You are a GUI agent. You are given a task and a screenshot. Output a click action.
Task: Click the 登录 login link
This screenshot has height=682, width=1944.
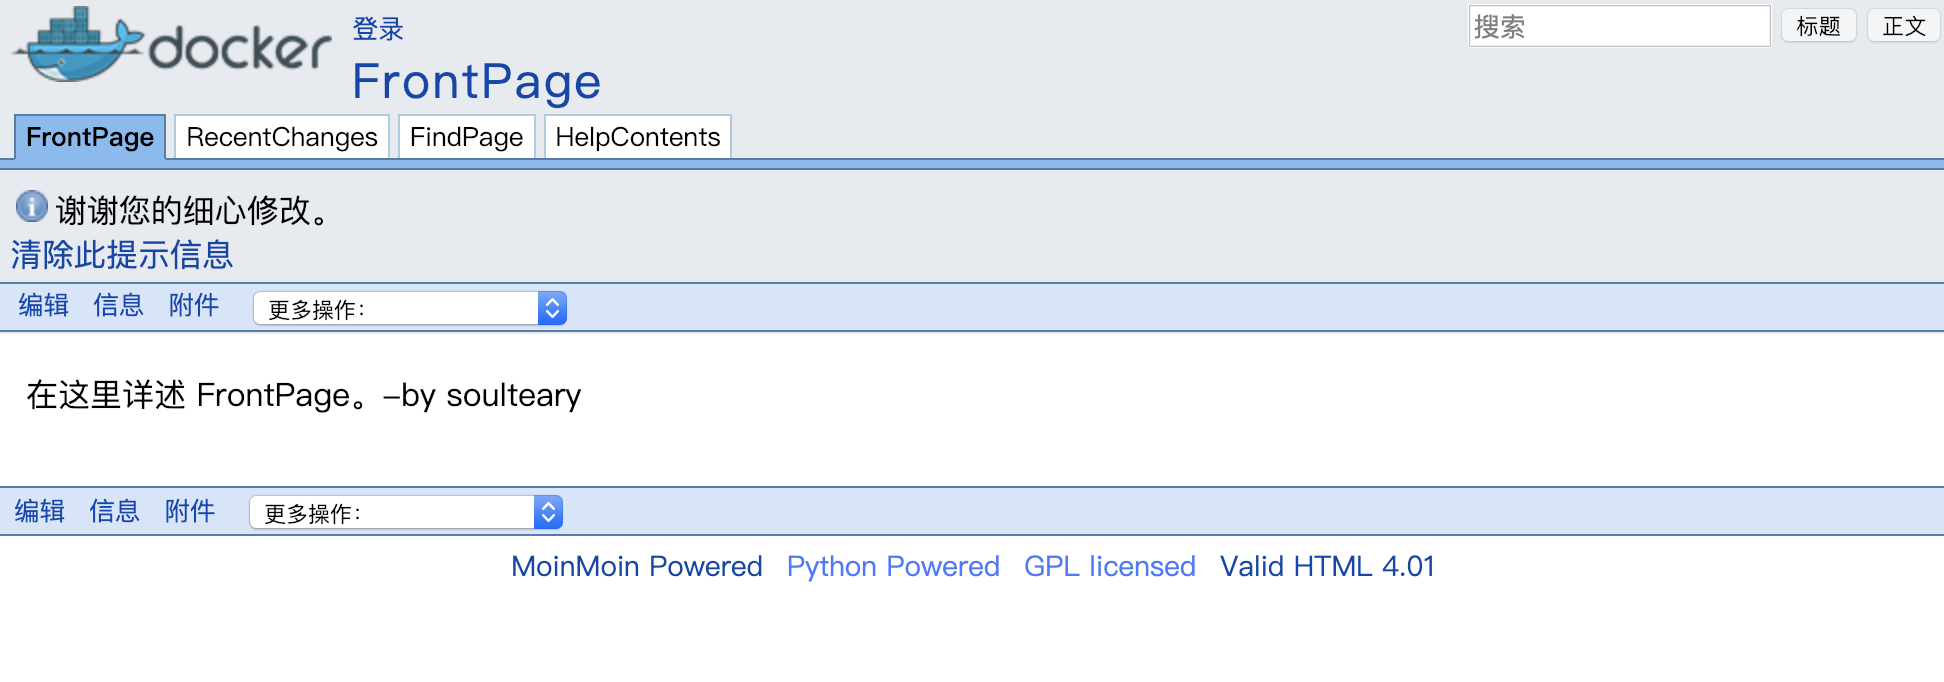click(x=378, y=29)
